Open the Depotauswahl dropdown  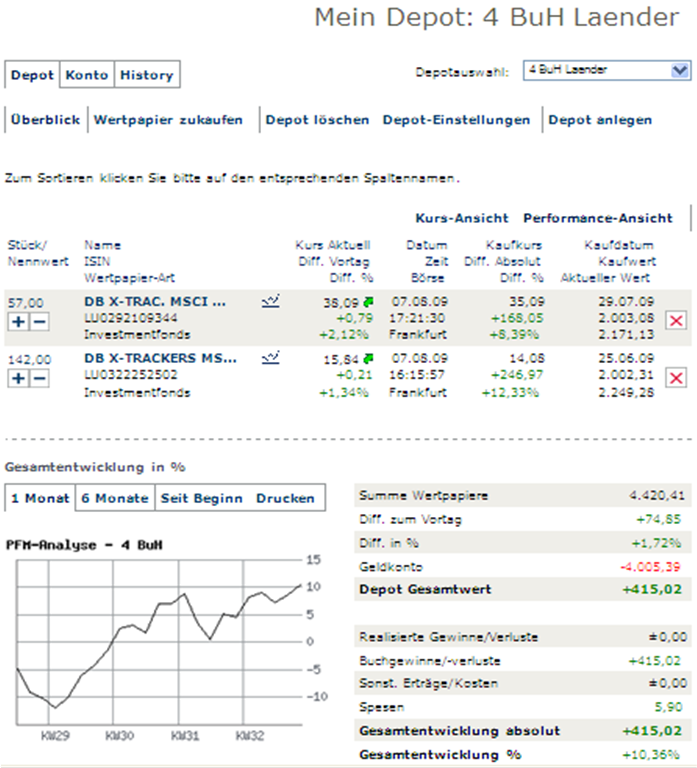pos(680,70)
